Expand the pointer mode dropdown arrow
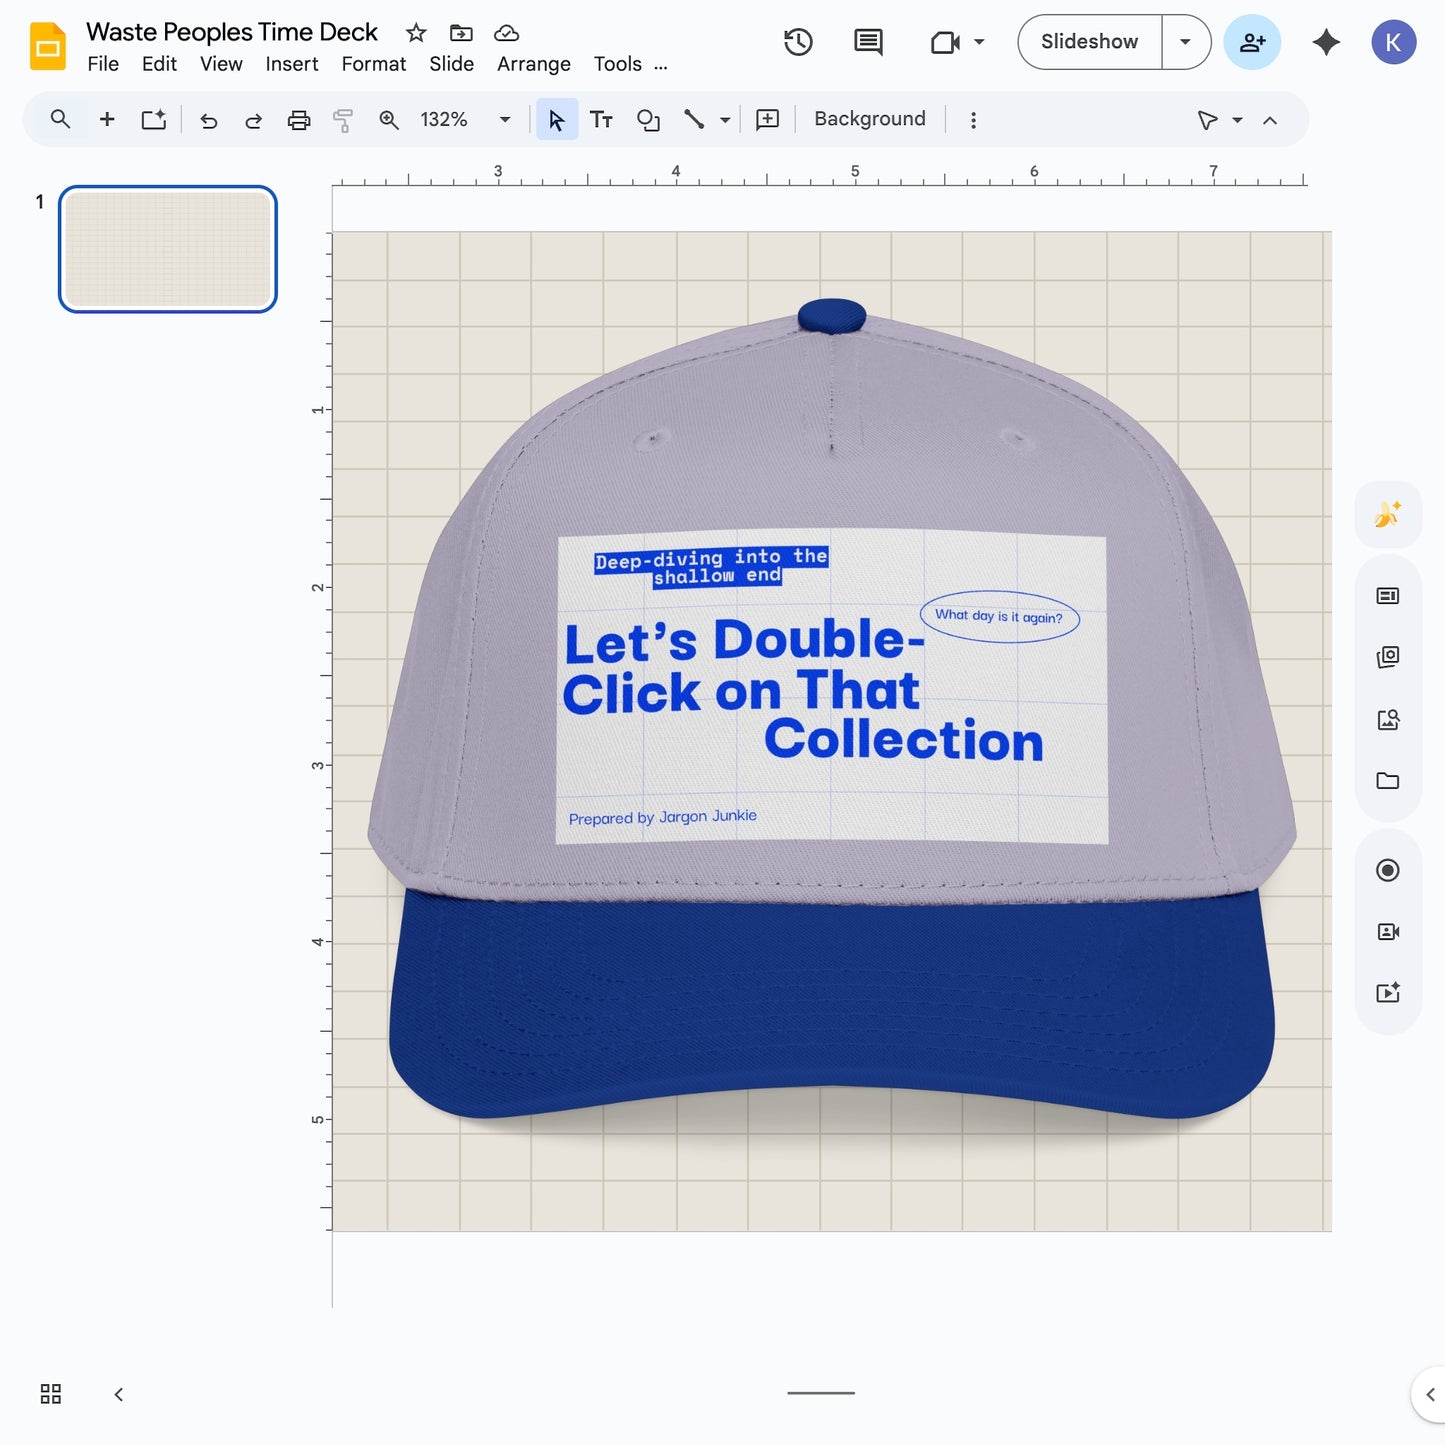This screenshot has height=1445, width=1445. tap(1237, 120)
